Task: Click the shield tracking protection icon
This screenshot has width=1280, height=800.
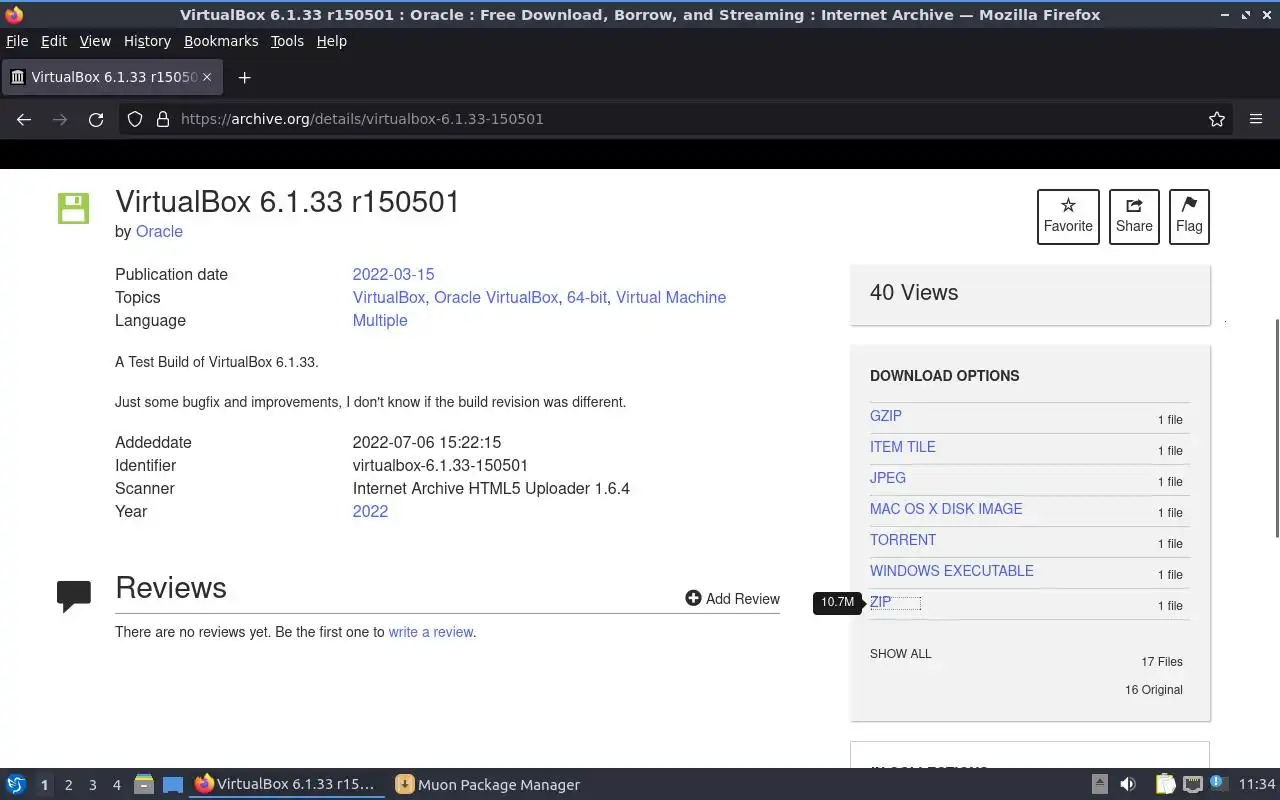Action: (135, 119)
